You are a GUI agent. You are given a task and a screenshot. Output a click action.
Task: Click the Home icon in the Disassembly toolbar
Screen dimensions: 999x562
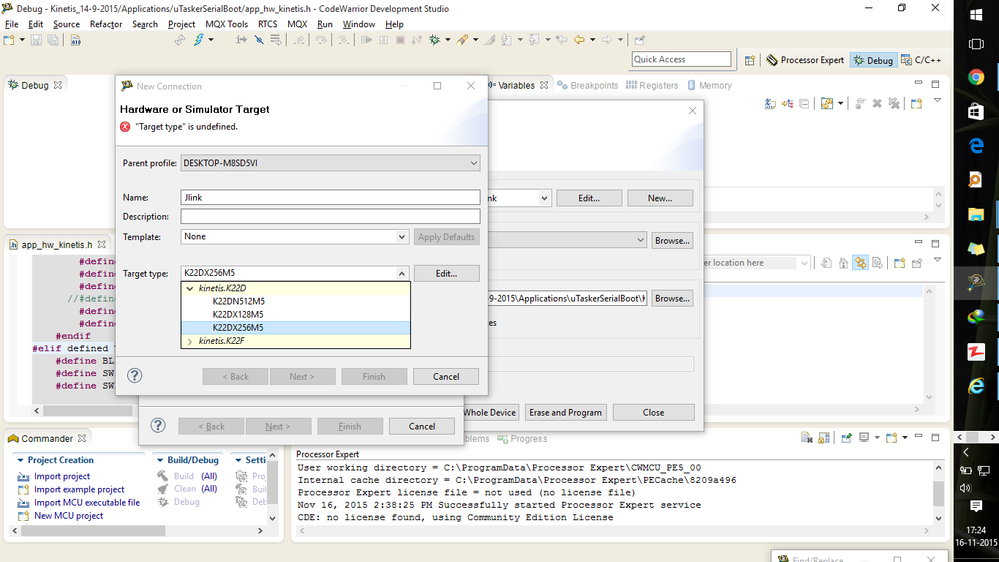click(x=844, y=263)
